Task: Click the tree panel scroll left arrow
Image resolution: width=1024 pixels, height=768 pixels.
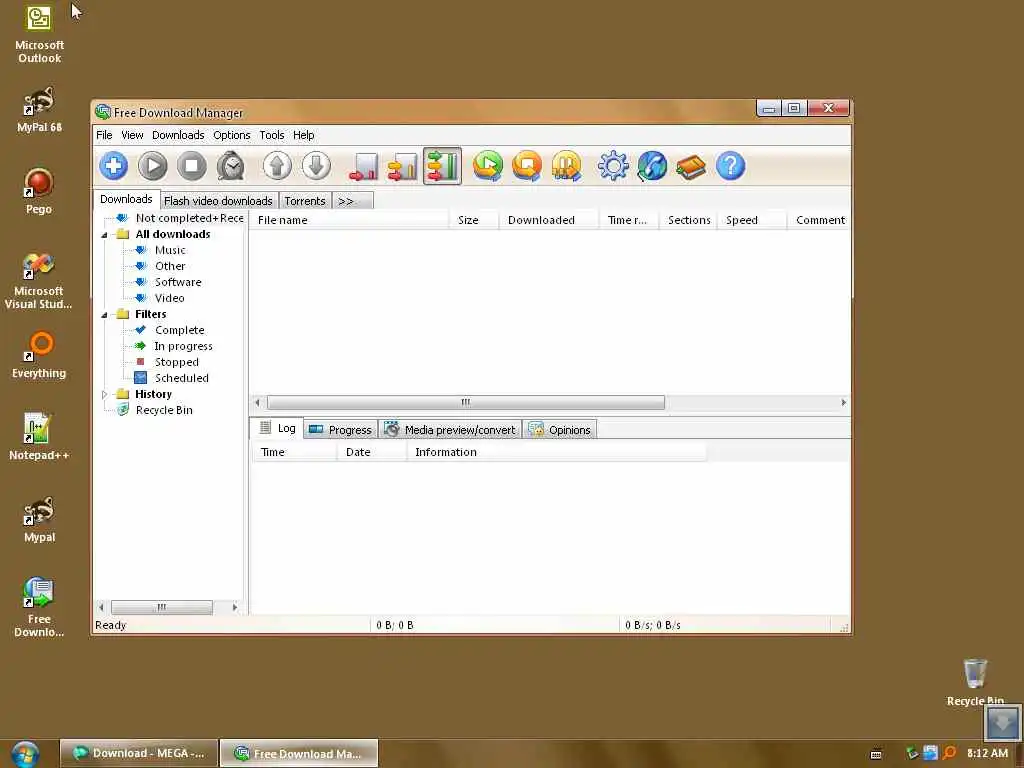Action: pos(101,607)
